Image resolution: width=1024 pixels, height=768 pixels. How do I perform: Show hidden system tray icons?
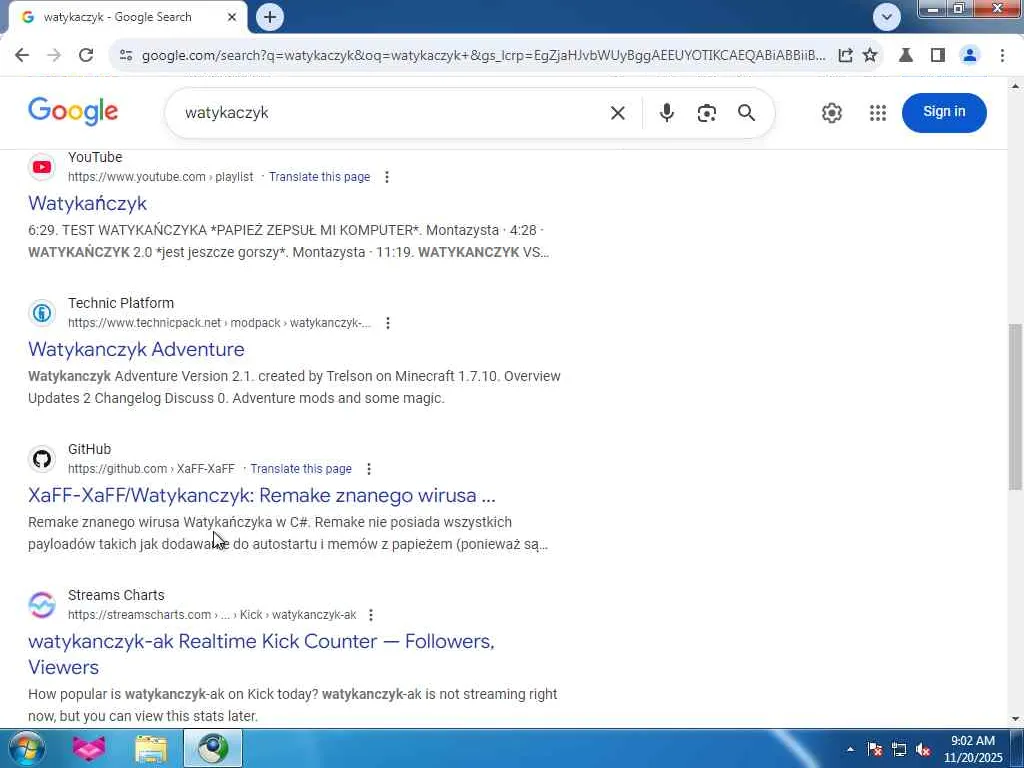click(x=850, y=750)
